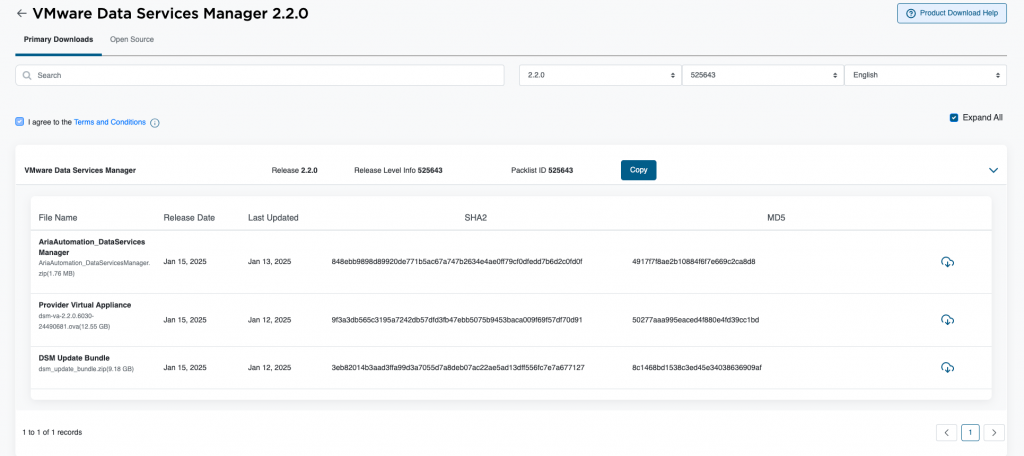Select the SHA2 hash starting with 9f3a3db
This screenshot has height=456, width=1024.
tap(456, 320)
